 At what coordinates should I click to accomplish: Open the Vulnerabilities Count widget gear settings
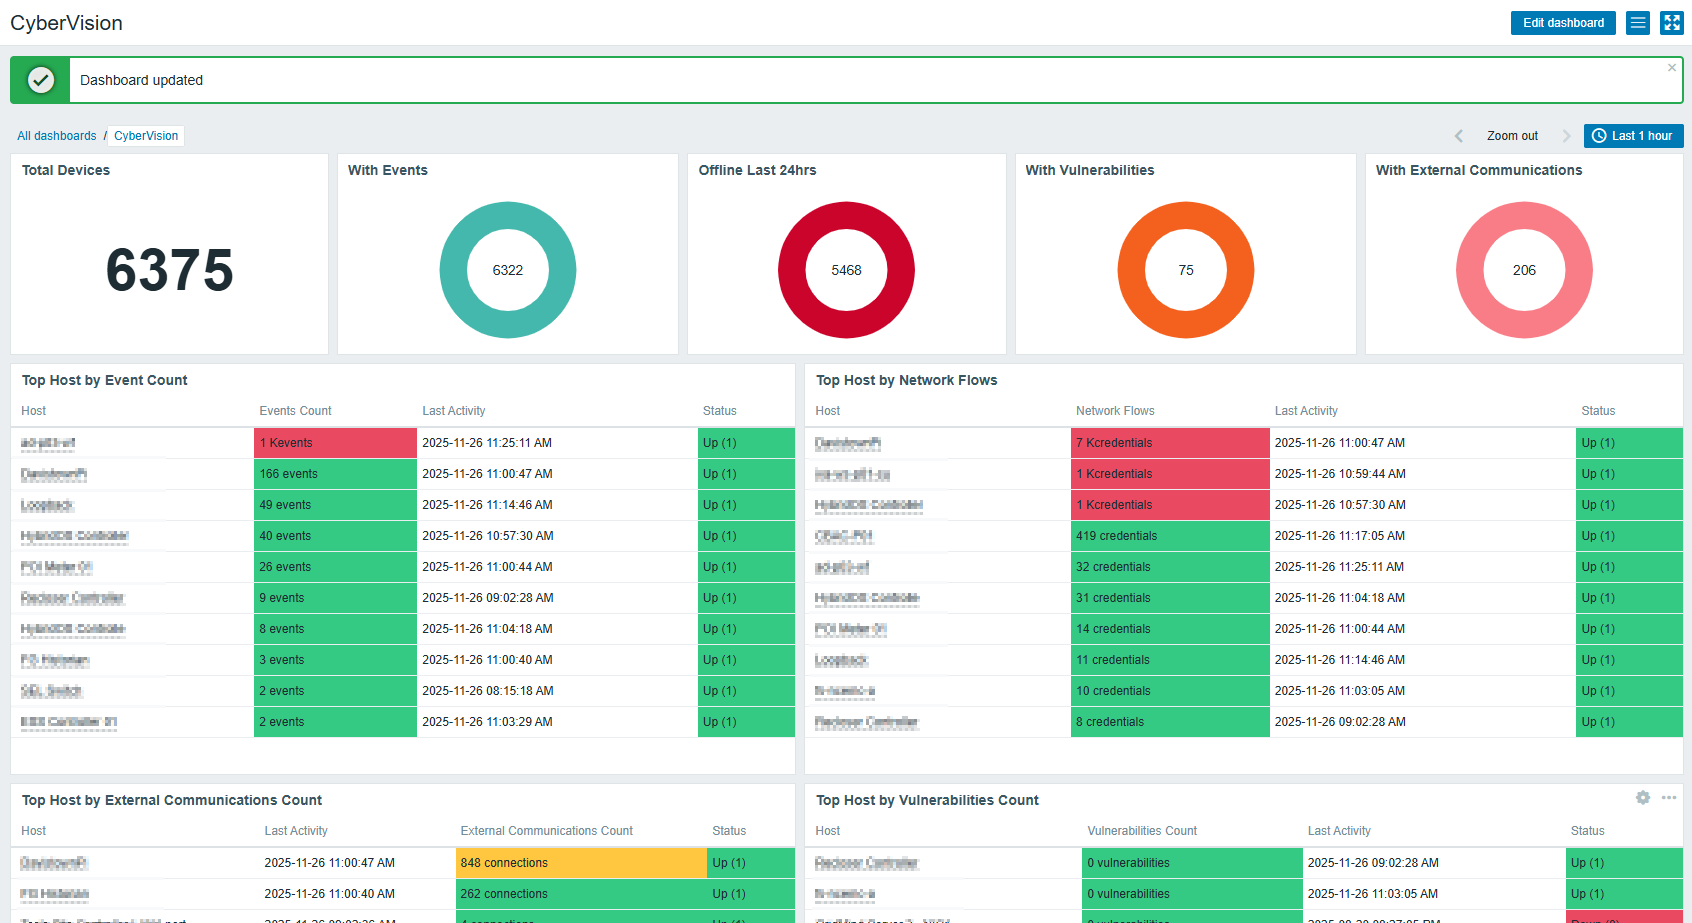(1642, 798)
